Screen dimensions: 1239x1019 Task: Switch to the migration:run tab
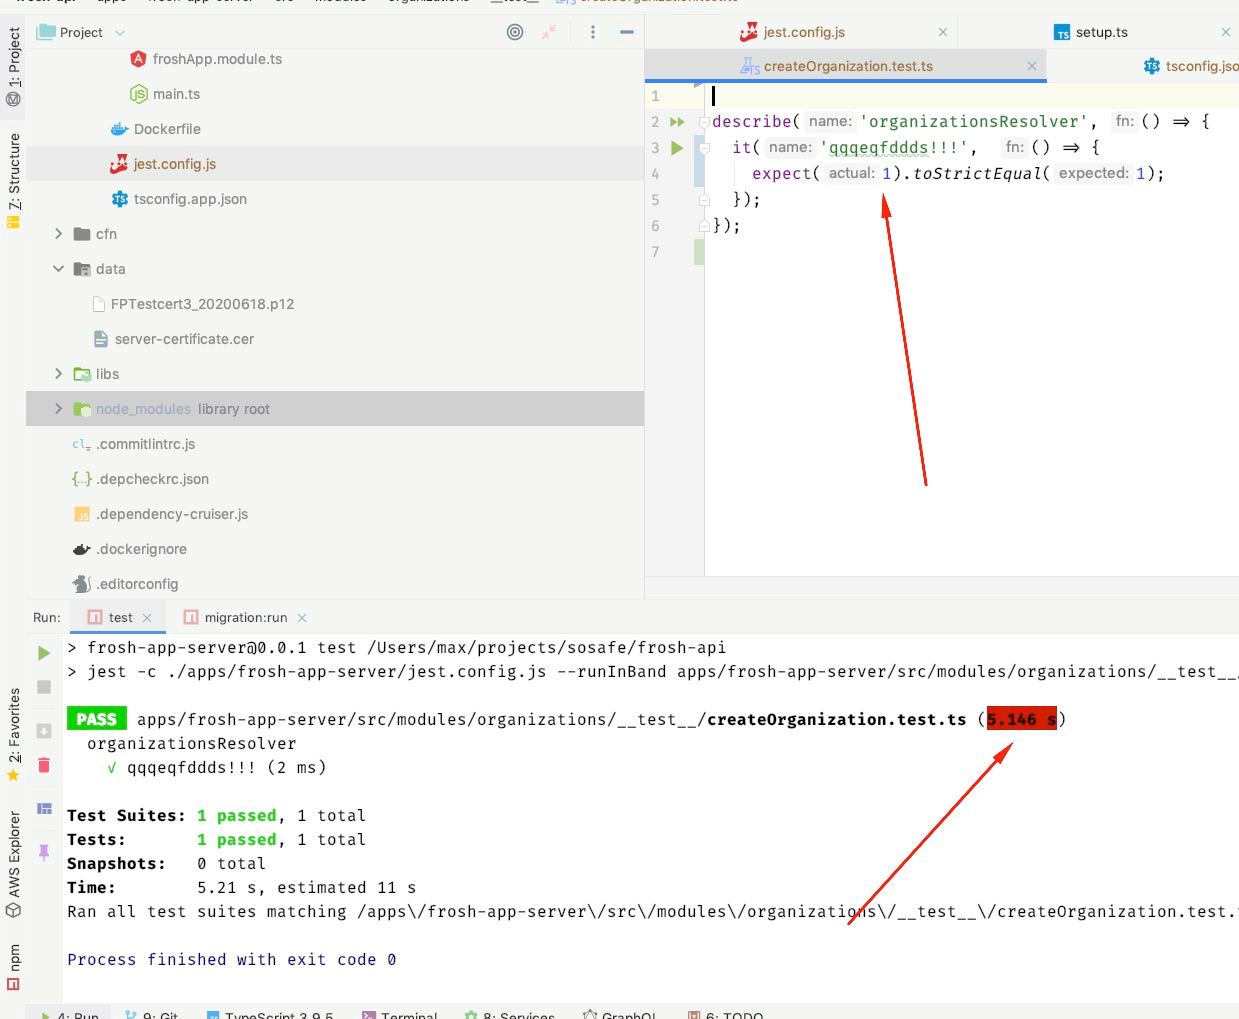click(x=236, y=618)
